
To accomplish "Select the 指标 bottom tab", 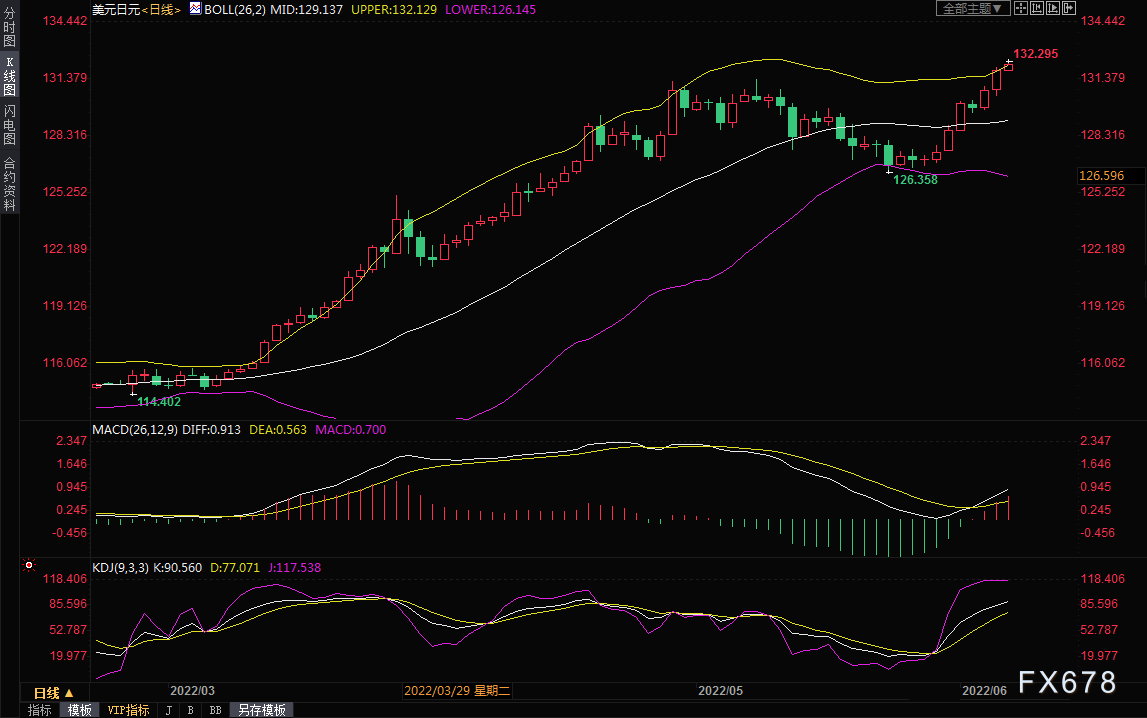I will click(x=40, y=710).
